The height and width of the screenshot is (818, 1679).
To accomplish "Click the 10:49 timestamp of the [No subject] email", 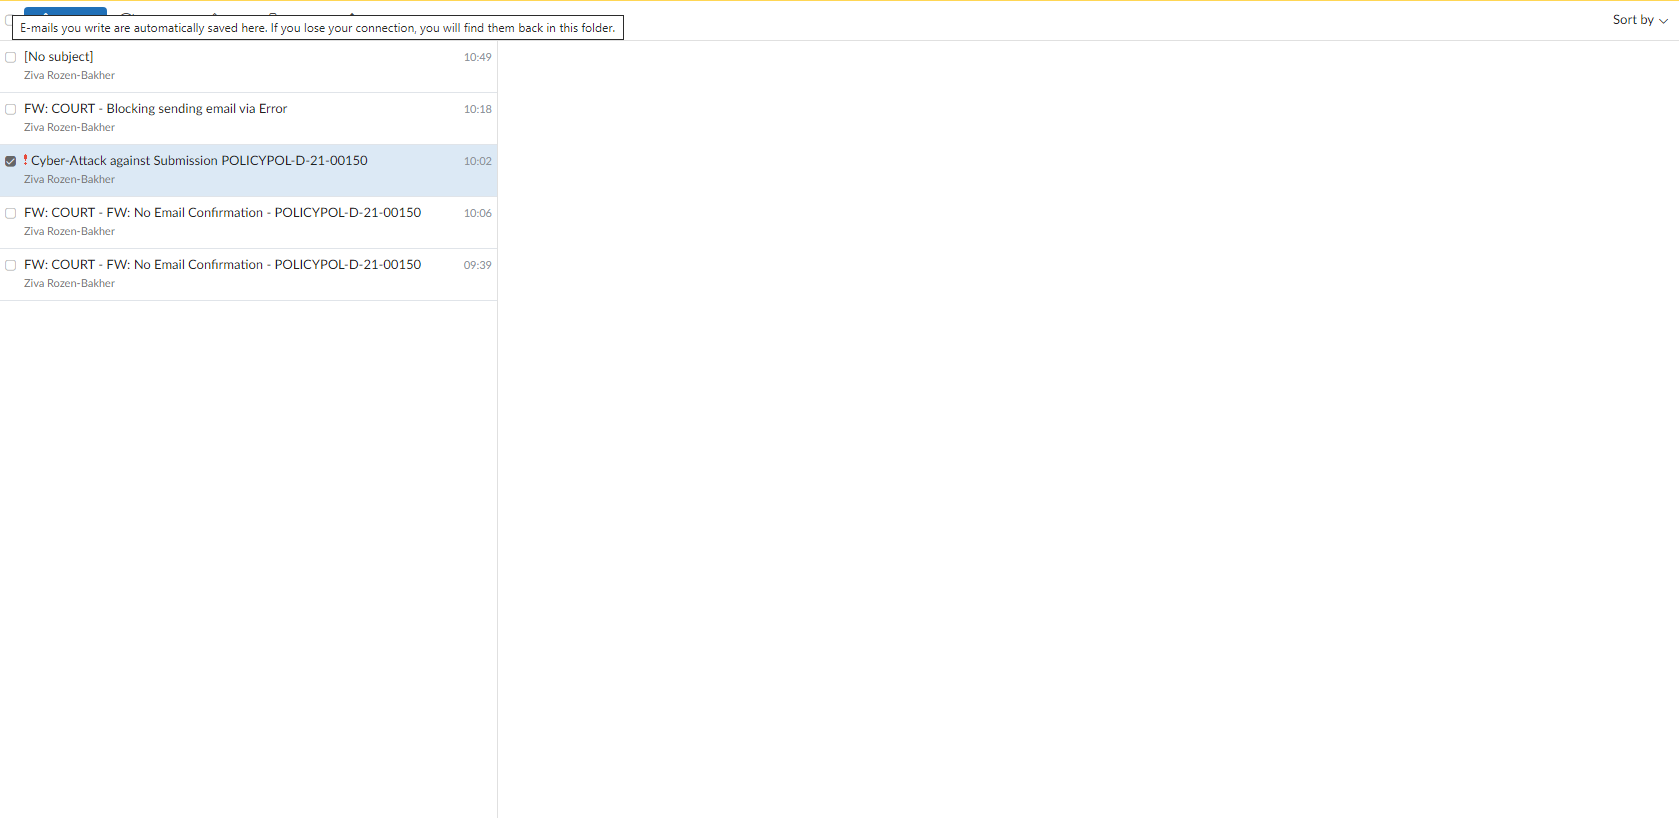I will 477,57.
